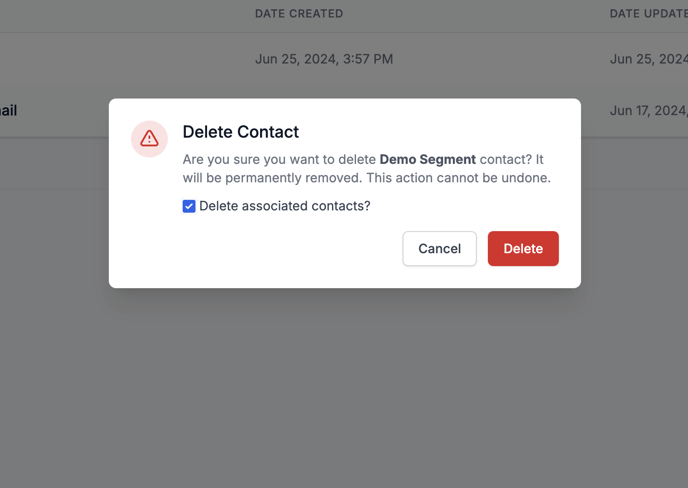Click the red warning triangle icon
This screenshot has width=688, height=488.
click(x=149, y=138)
